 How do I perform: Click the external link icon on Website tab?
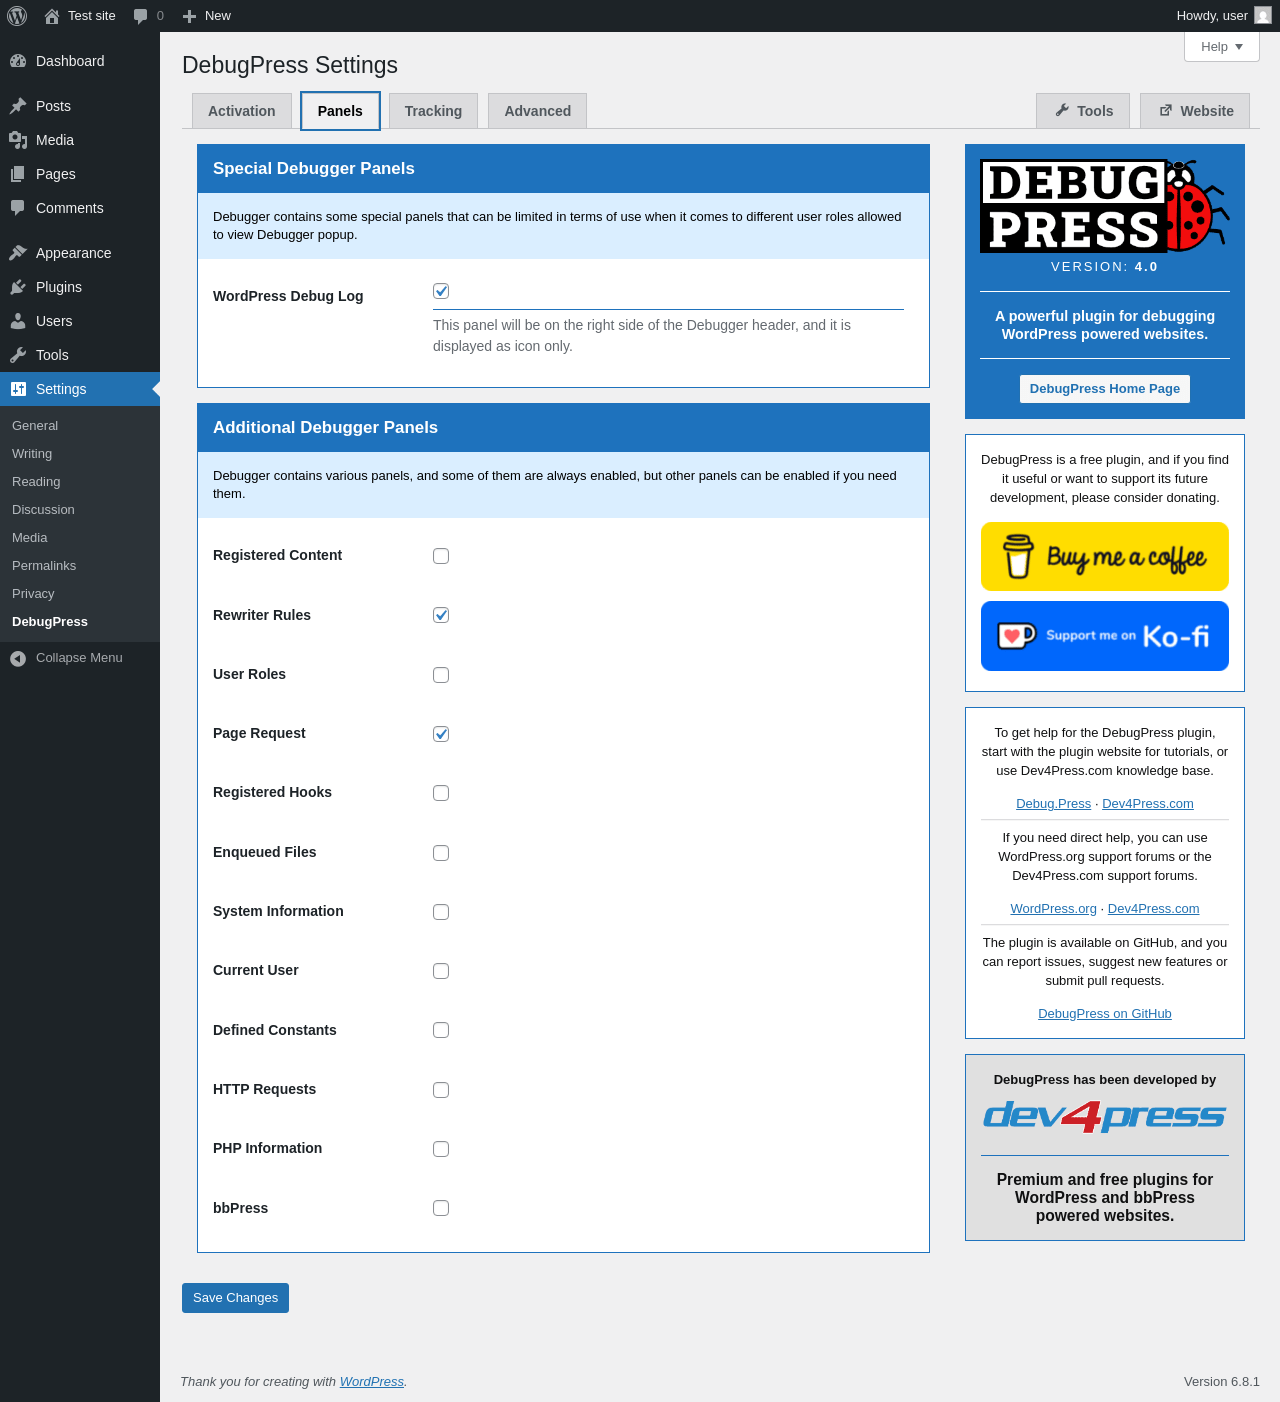pyautogui.click(x=1165, y=110)
